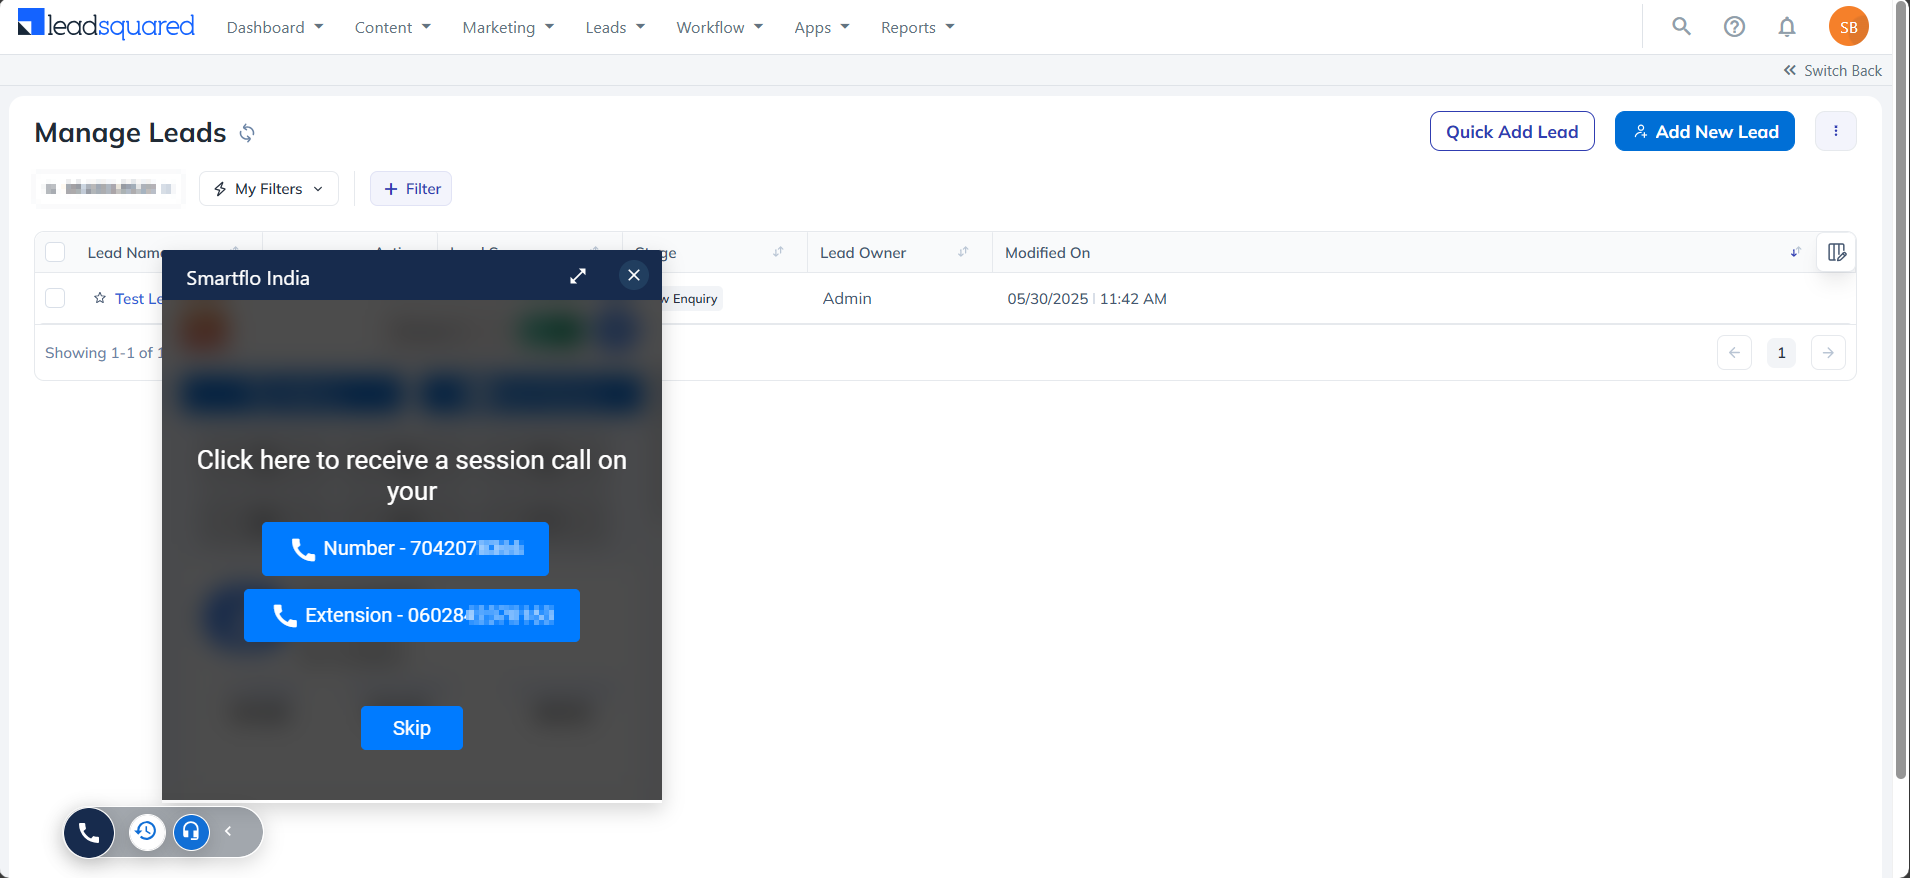The width and height of the screenshot is (1910, 878).
Task: Open the Leads menu
Action: [x=615, y=27]
